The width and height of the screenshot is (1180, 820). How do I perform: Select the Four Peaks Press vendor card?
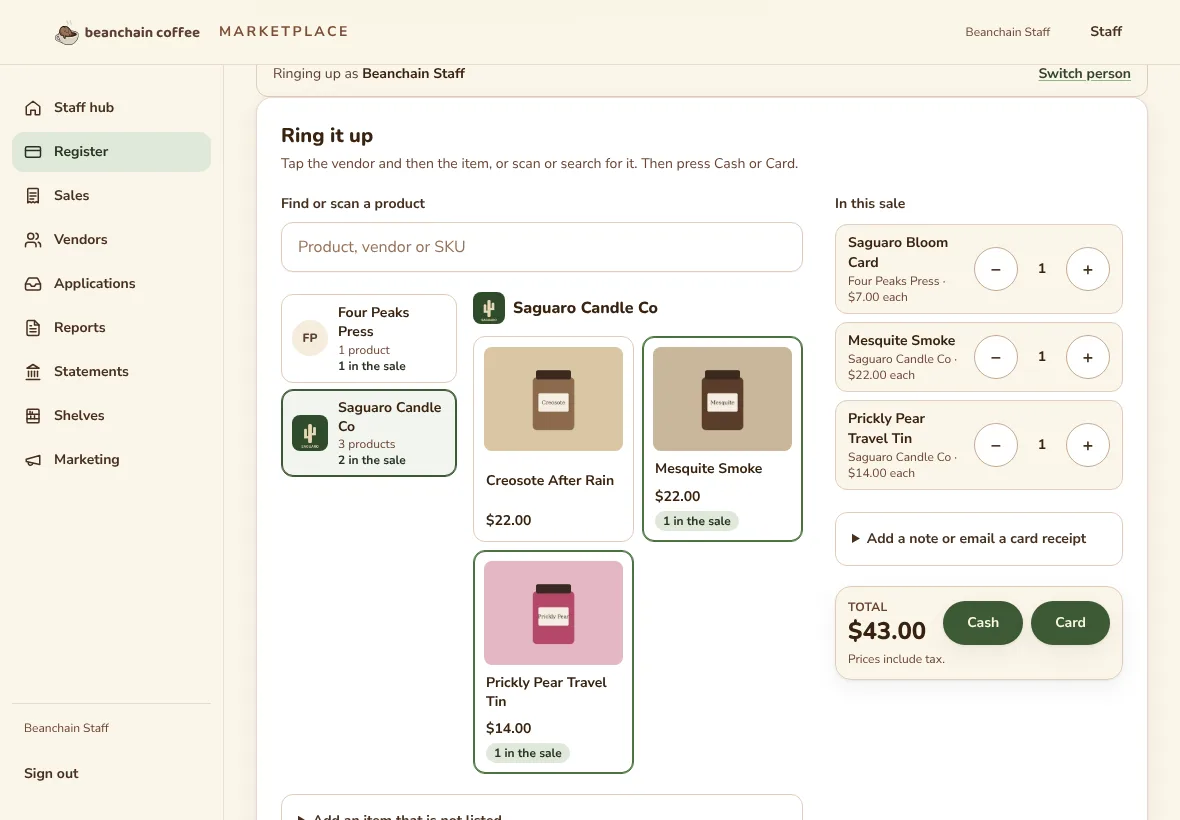(x=369, y=339)
